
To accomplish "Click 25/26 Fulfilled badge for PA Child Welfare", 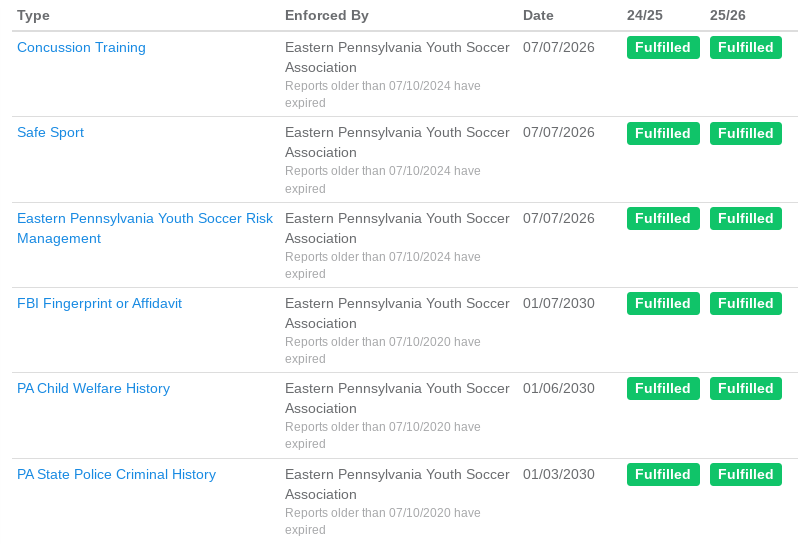I will [746, 389].
